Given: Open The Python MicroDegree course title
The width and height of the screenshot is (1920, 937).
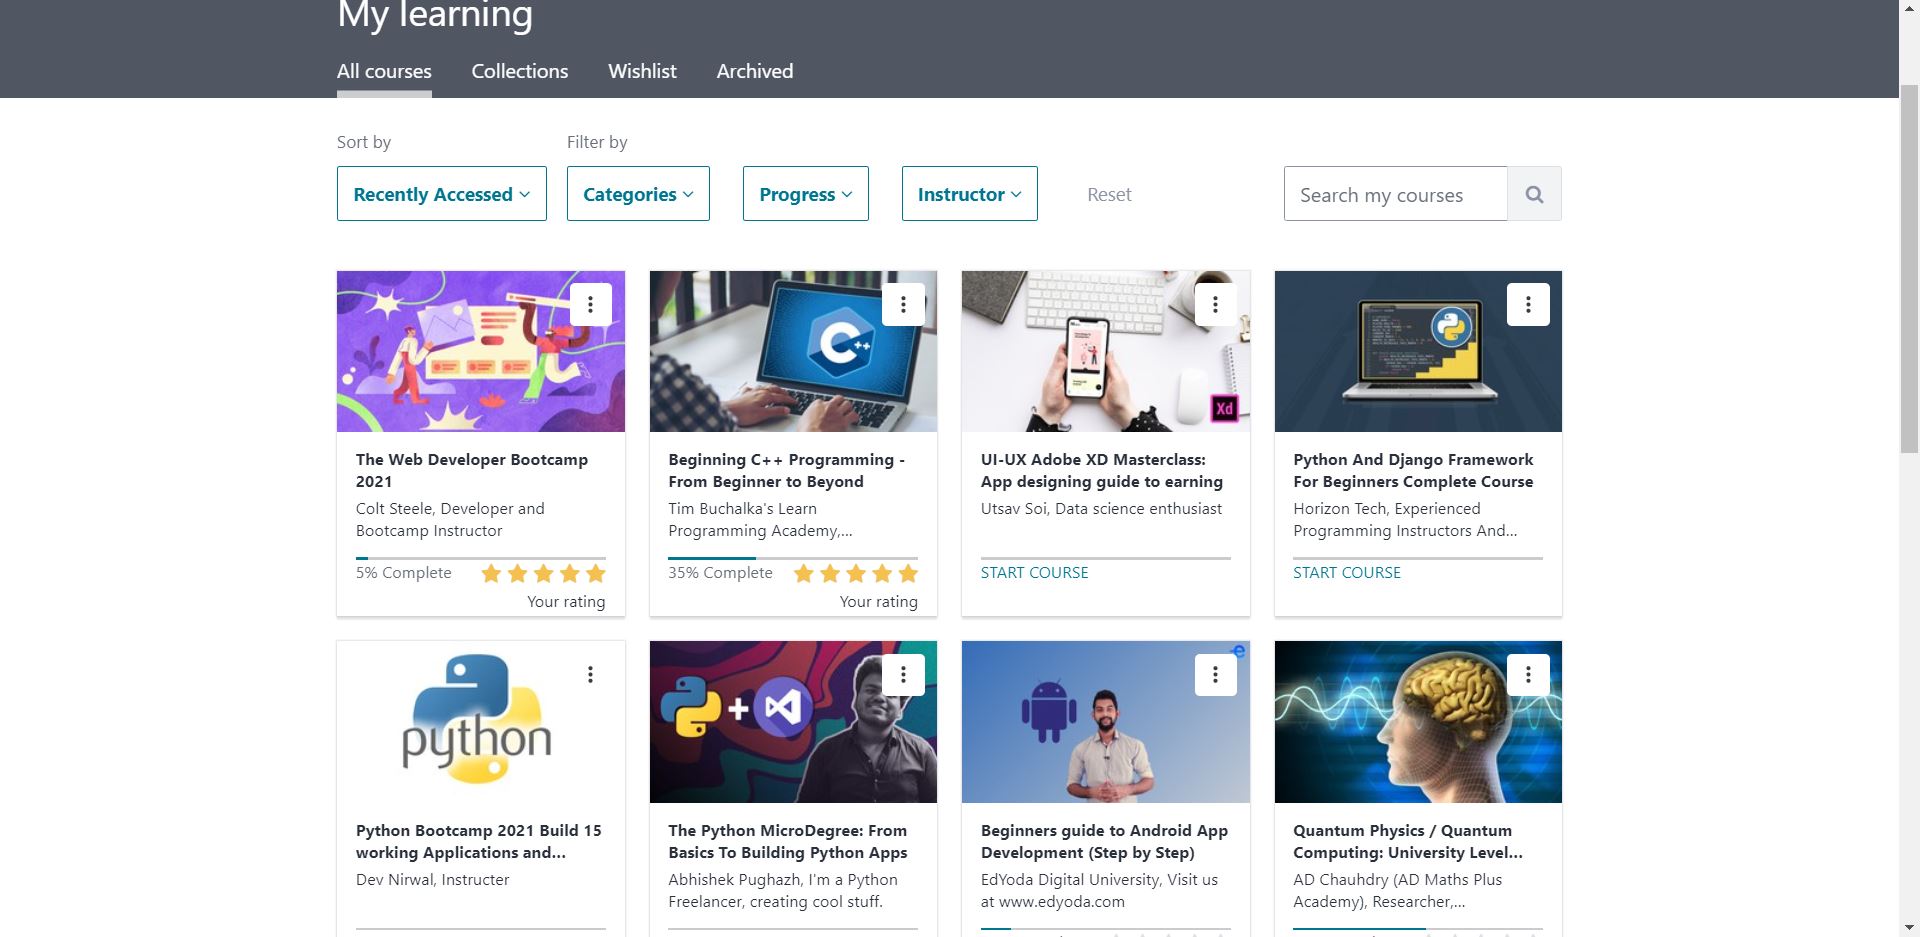Looking at the screenshot, I should (x=788, y=841).
